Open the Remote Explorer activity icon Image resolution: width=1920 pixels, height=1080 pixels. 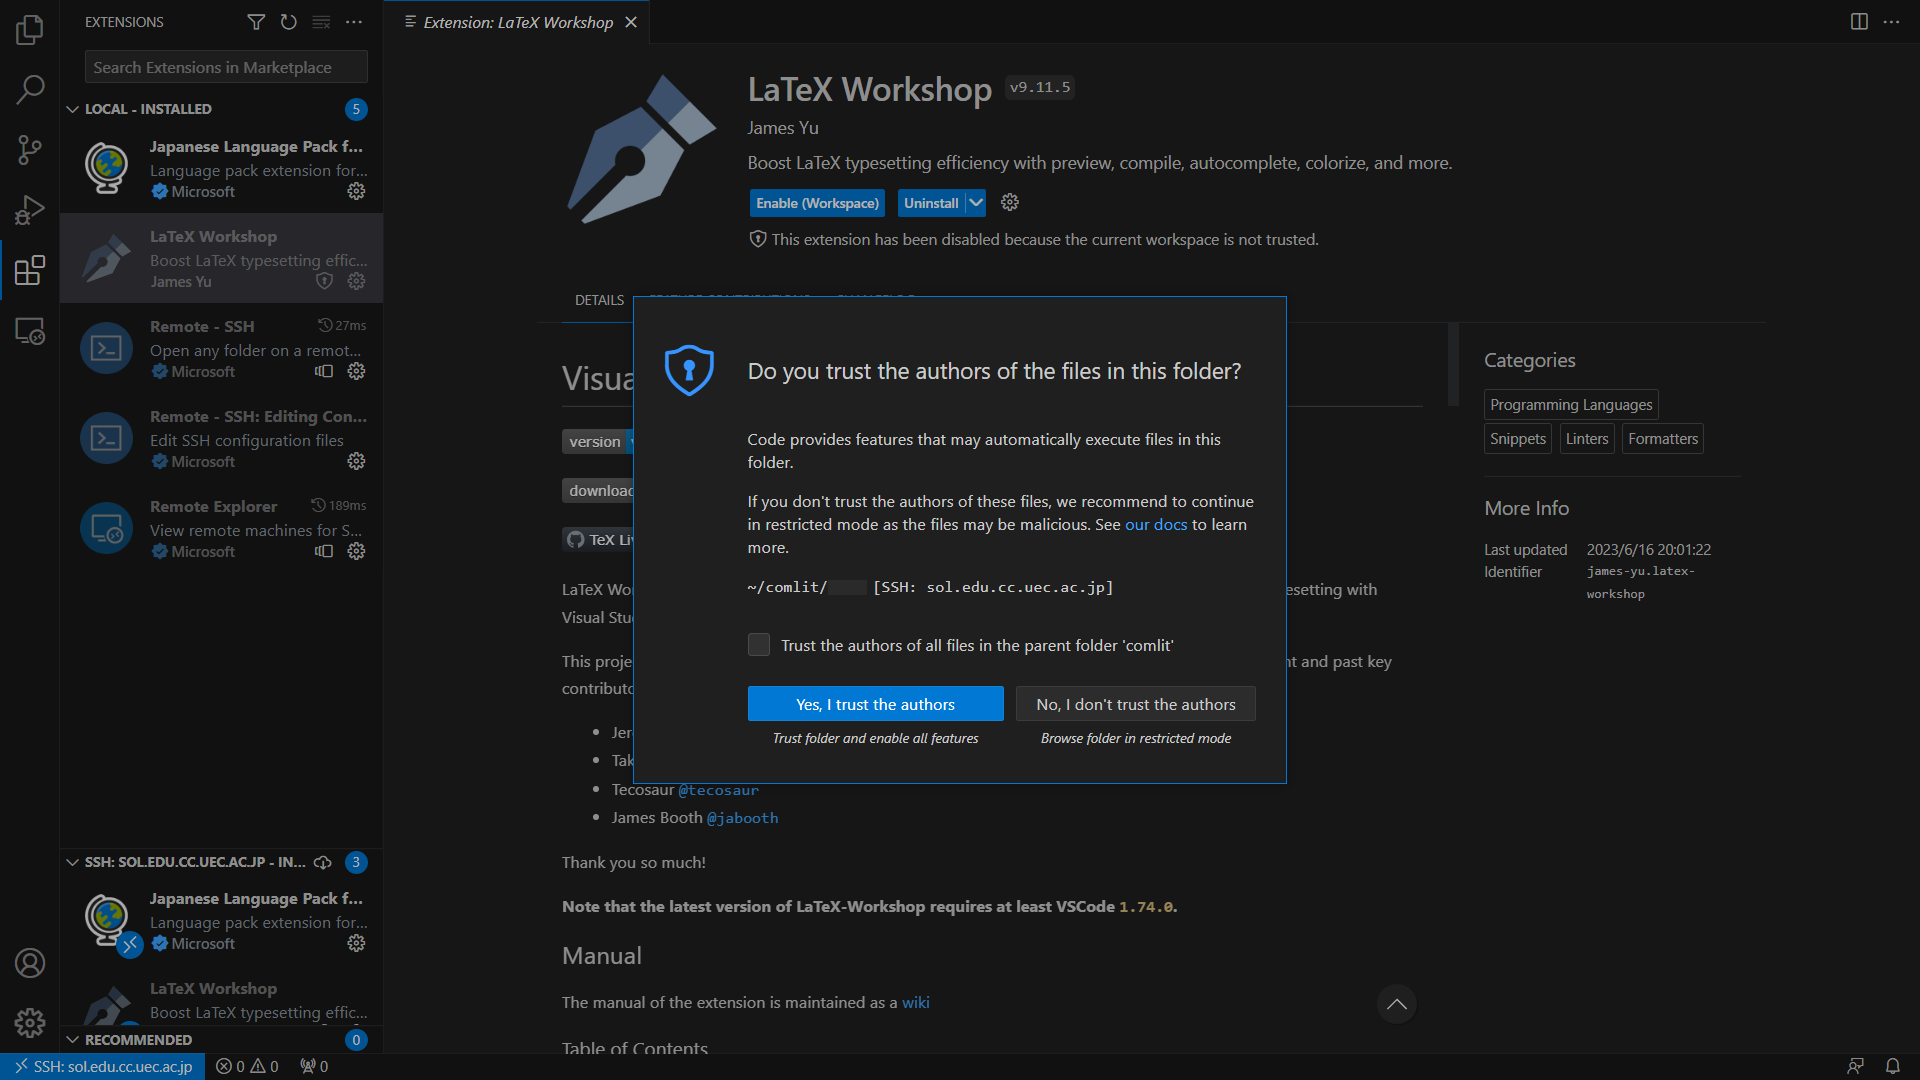[x=30, y=331]
